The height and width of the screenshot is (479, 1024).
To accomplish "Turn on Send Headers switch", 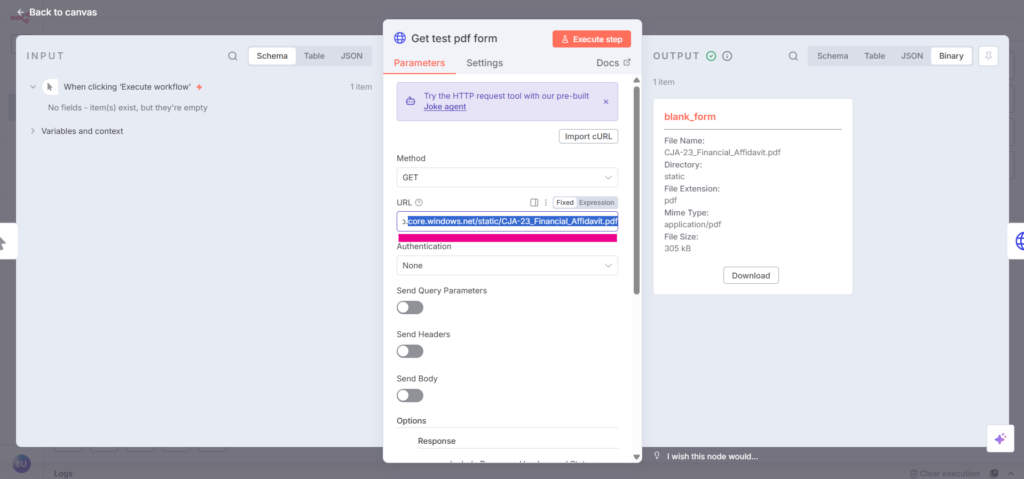I will coord(410,351).
